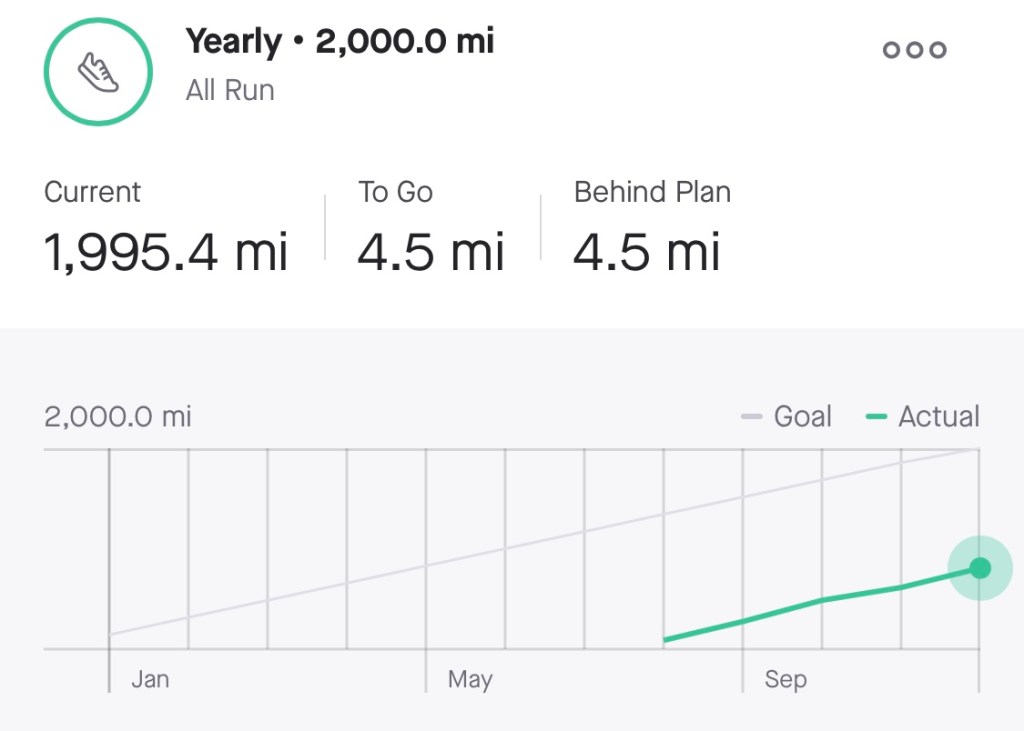Select the Sep month label on chart
Viewport: 1024px width, 731px height.
click(x=786, y=680)
